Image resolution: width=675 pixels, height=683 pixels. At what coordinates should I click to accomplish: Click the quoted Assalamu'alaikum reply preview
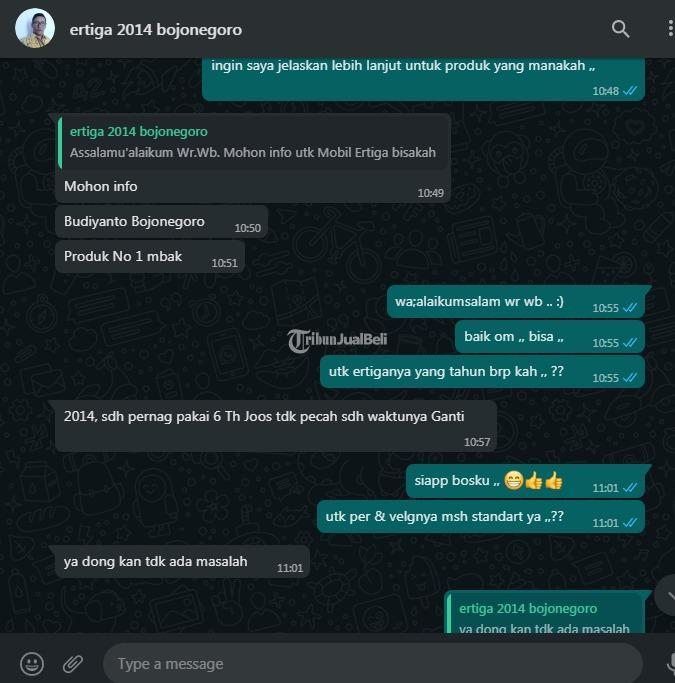tap(254, 143)
